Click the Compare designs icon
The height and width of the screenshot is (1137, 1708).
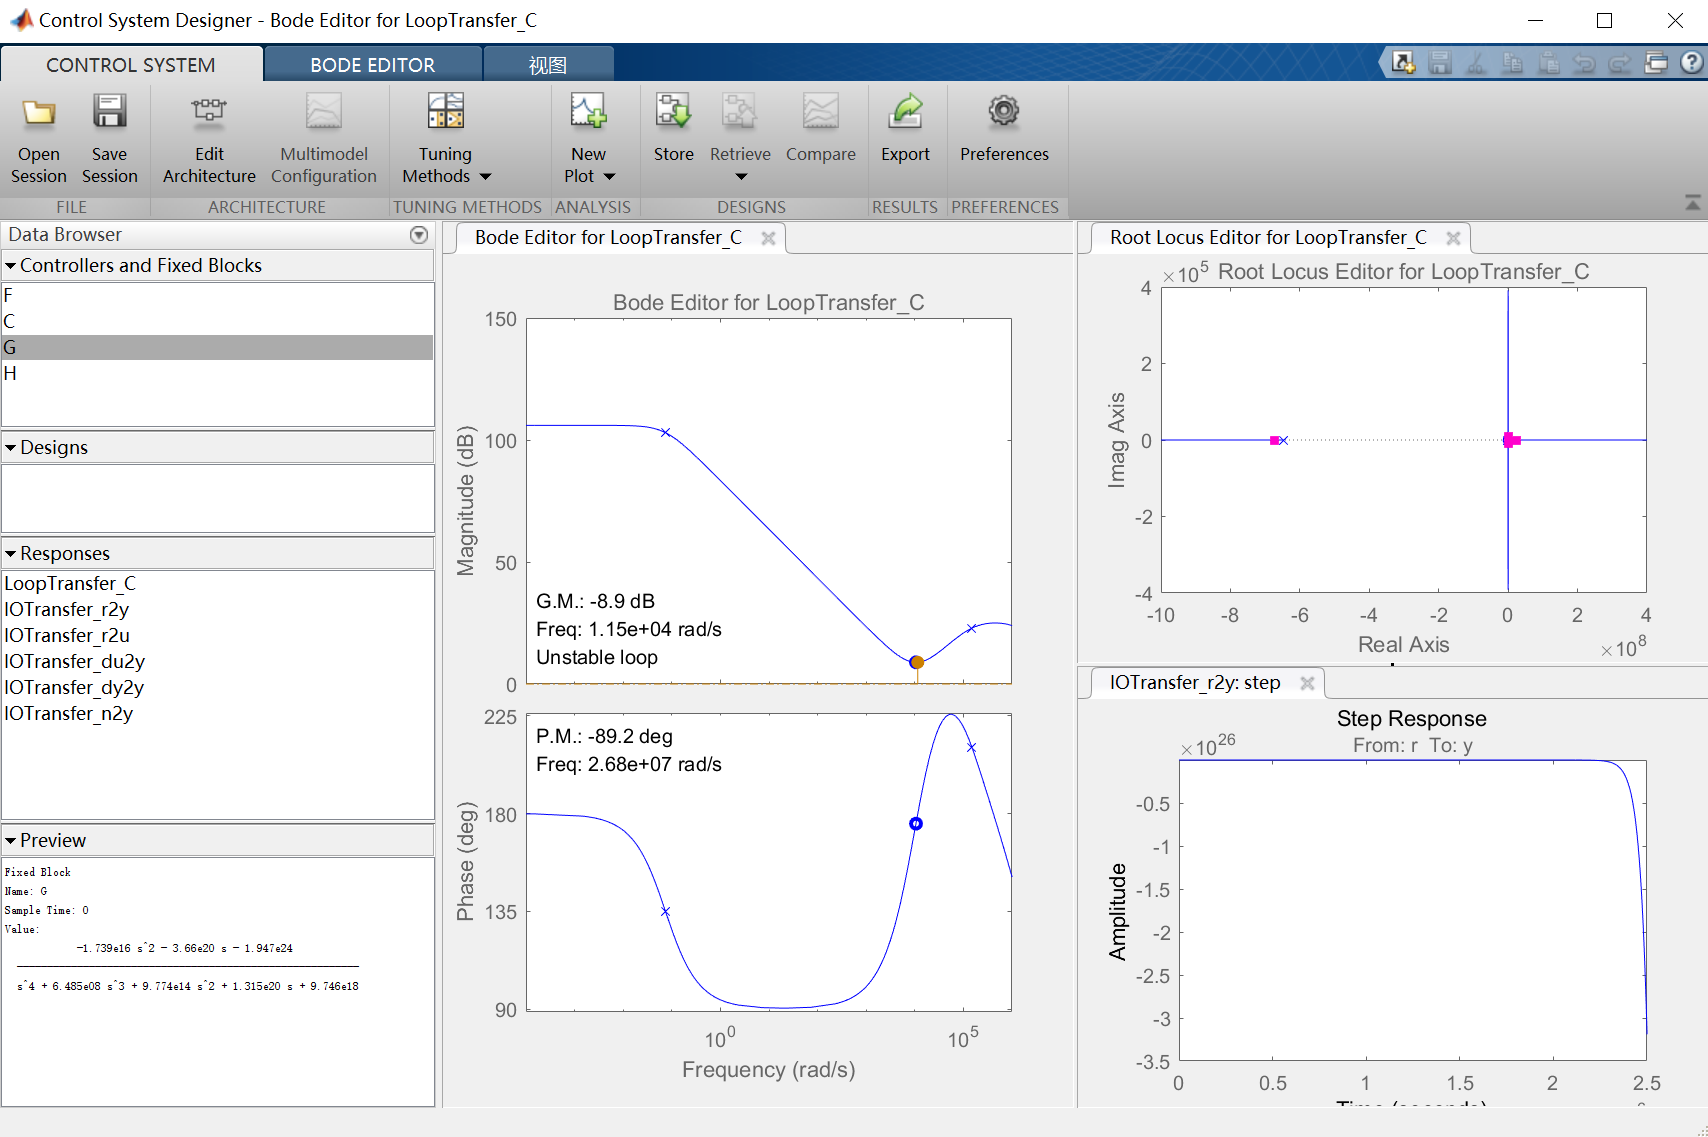pos(820,112)
